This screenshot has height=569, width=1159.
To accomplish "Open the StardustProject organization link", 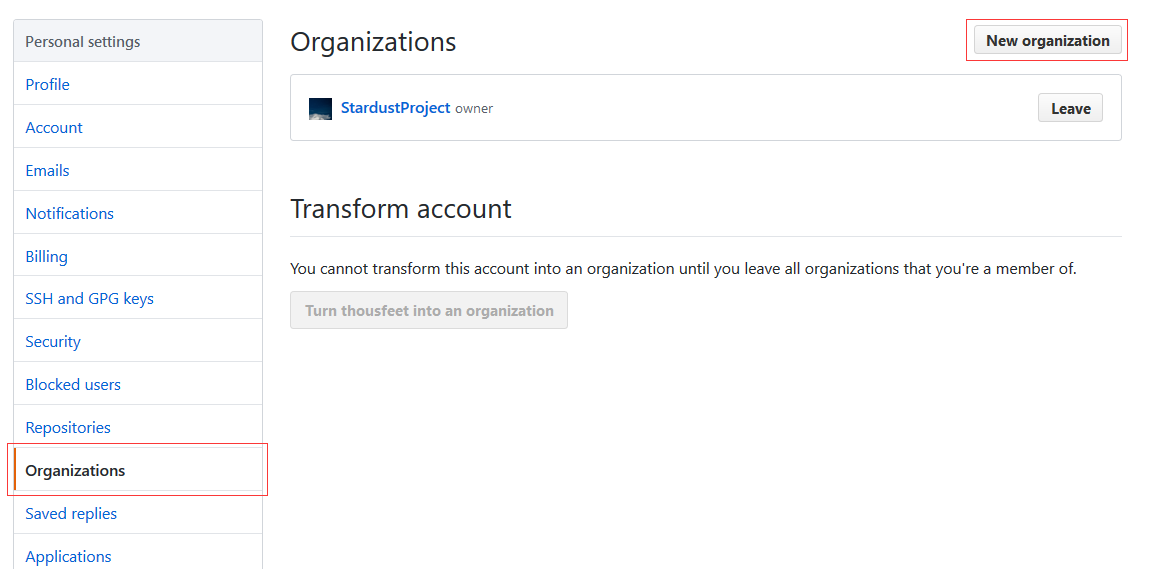I will [x=396, y=108].
